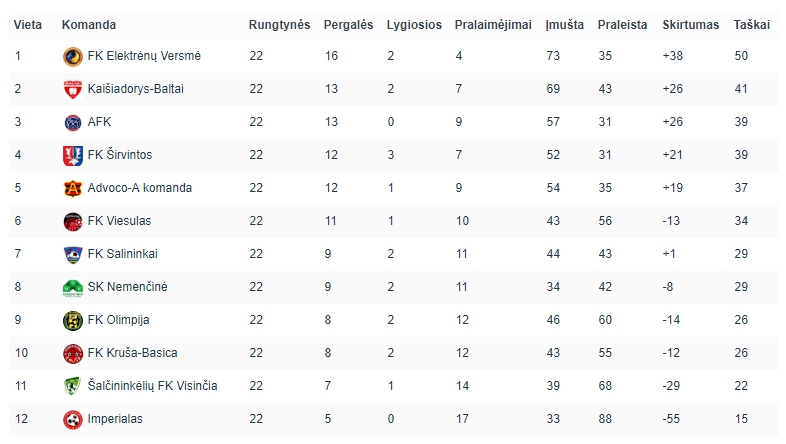The width and height of the screenshot is (786, 444).
Task: Sort table by Taškai column header
Action: pos(751,25)
